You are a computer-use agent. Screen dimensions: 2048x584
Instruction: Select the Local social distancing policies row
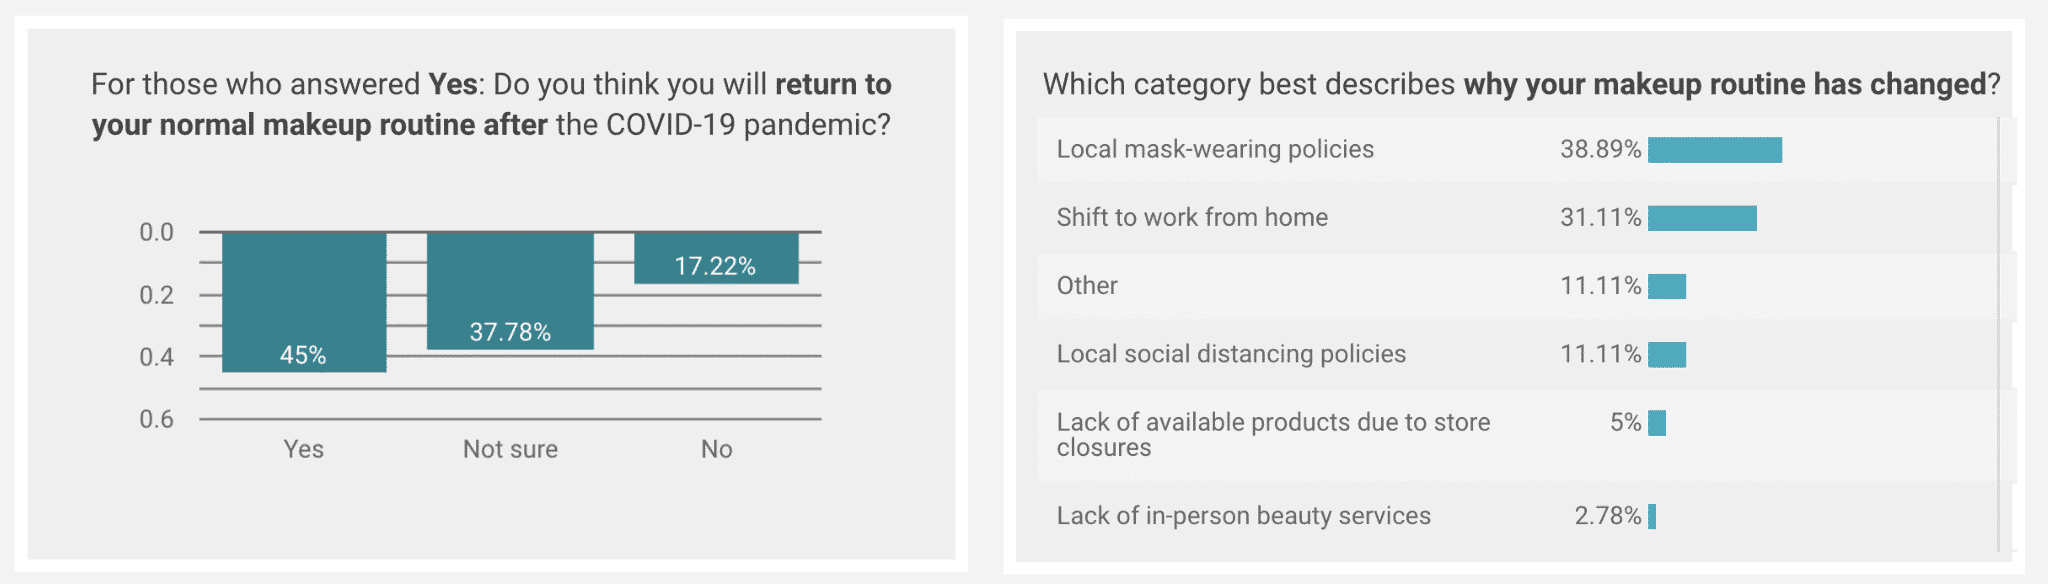point(1517,354)
